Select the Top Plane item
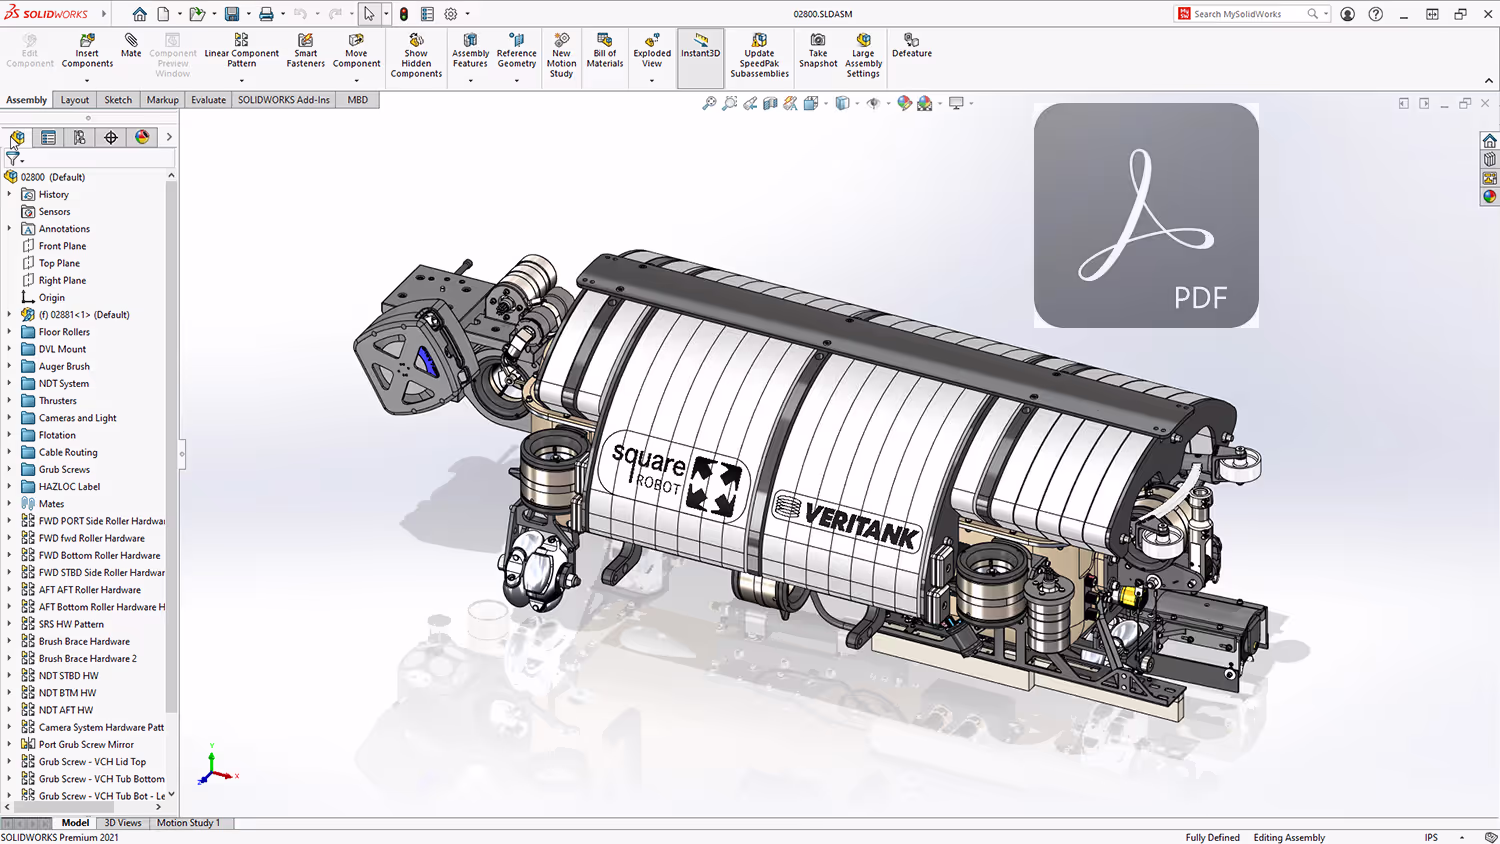 (x=59, y=263)
